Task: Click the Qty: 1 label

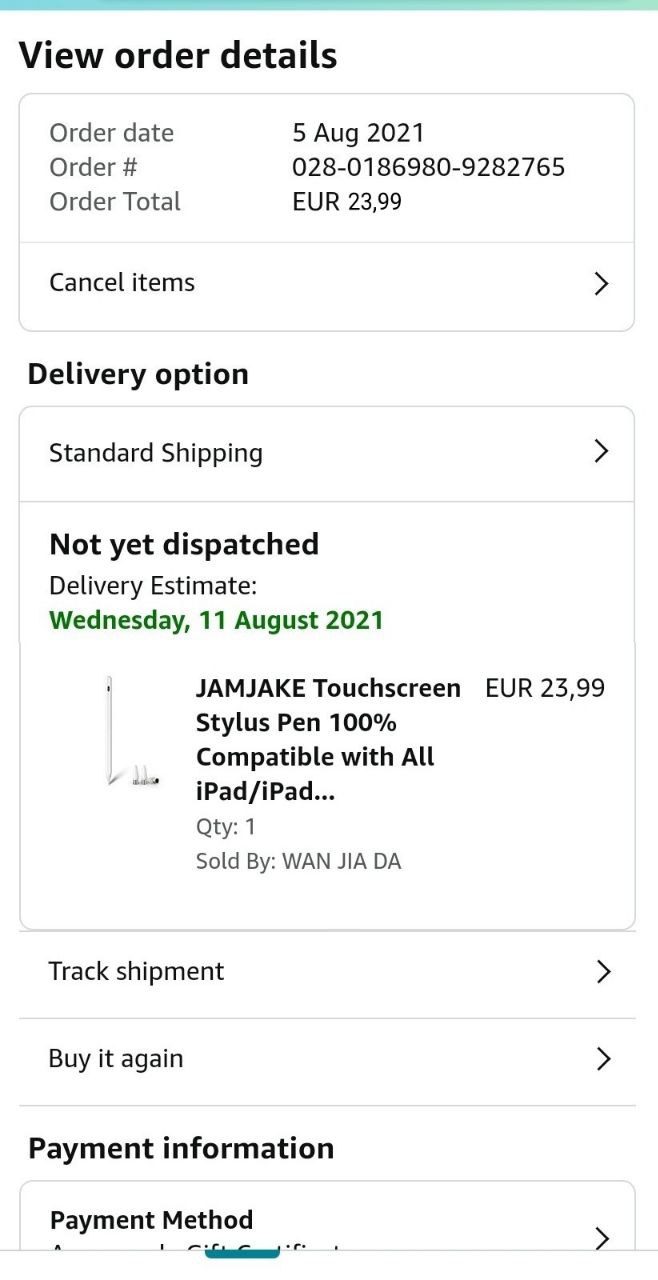Action: (226, 827)
